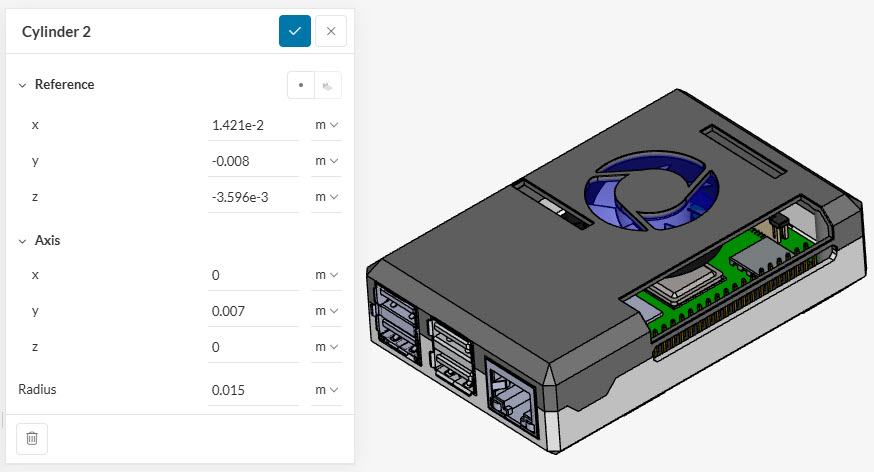Viewport: 874px width, 472px height.
Task: Open the unit dropdown for Axis x
Action: [x=326, y=275]
